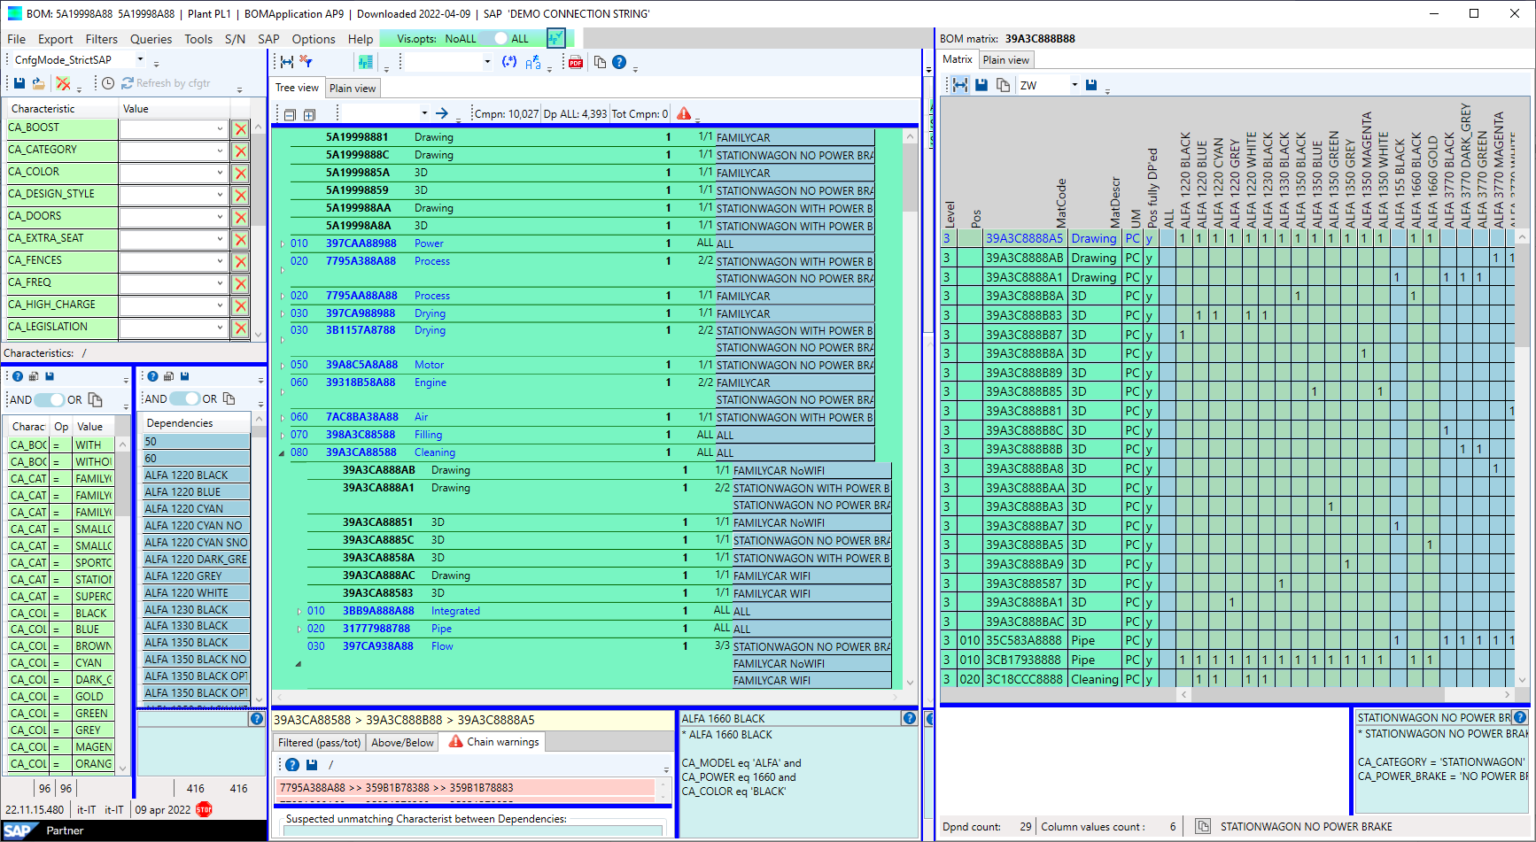The height and width of the screenshot is (842, 1536).
Task: Clear configuration with the red X icon
Action: click(61, 83)
